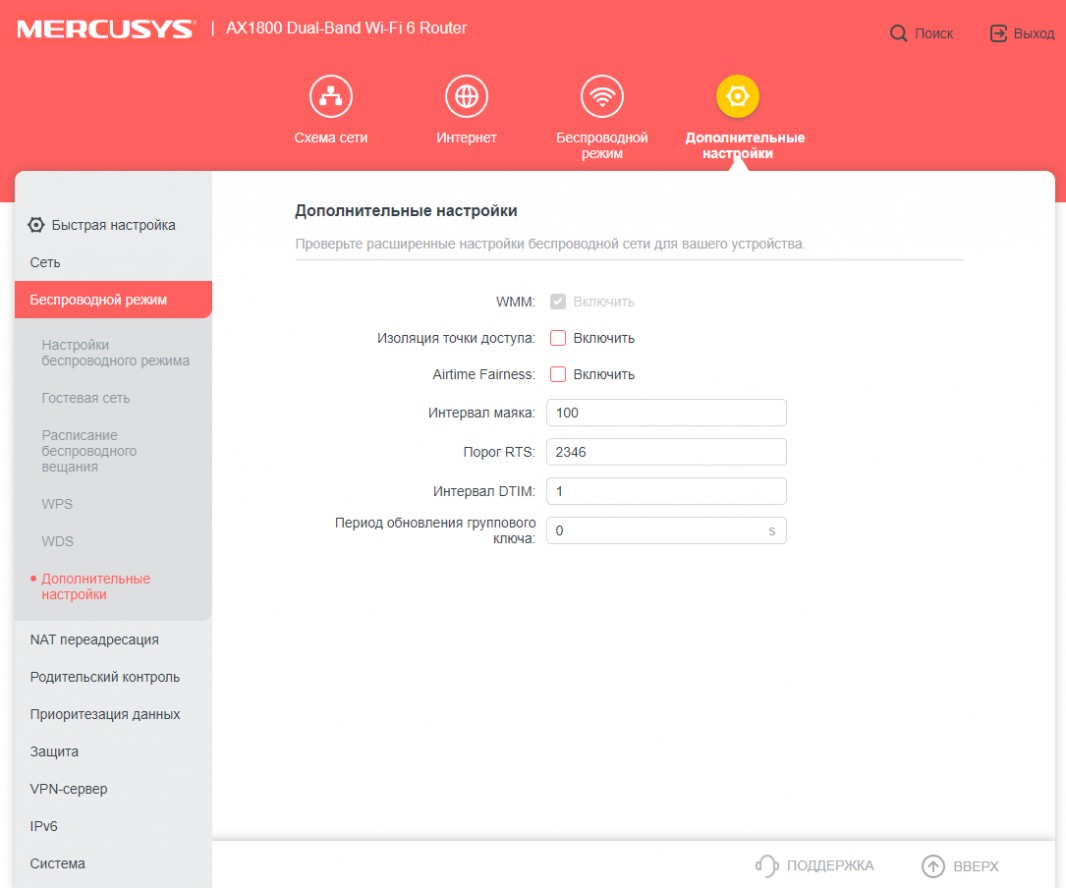This screenshot has width=1066, height=888.
Task: Expand the Сеть sidebar section
Action: pos(45,263)
